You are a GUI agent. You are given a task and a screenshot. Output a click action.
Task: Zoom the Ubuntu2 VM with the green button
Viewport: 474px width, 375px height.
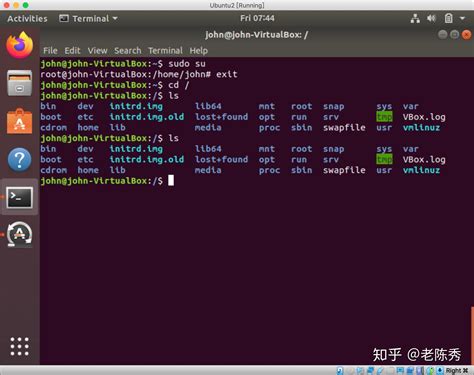[x=26, y=5]
